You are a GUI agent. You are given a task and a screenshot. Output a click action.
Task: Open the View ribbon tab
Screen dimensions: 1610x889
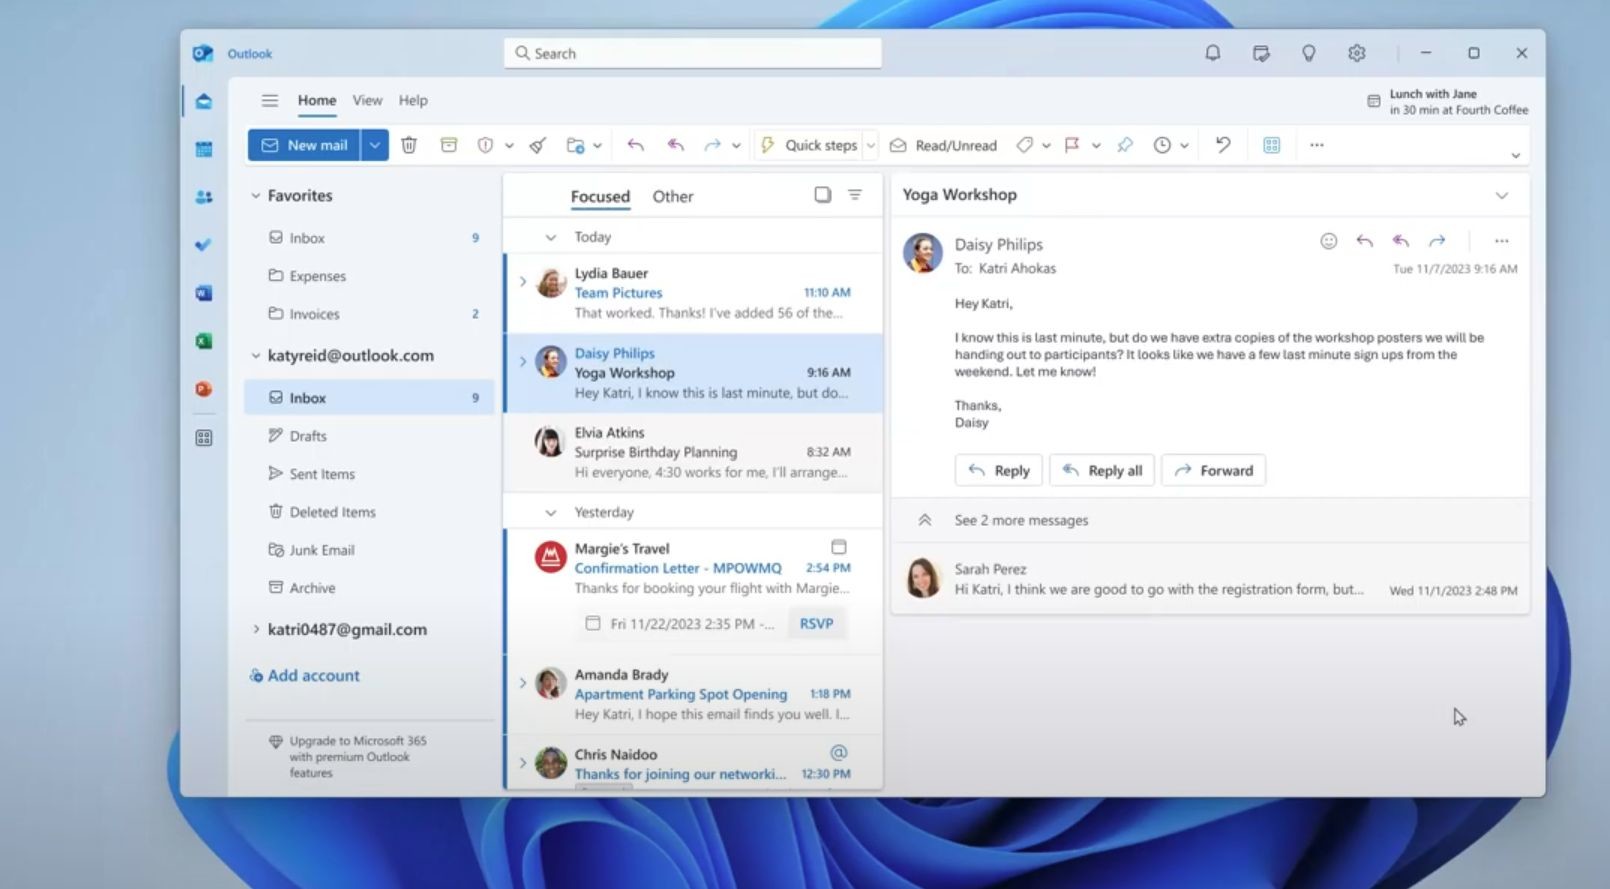click(x=367, y=100)
